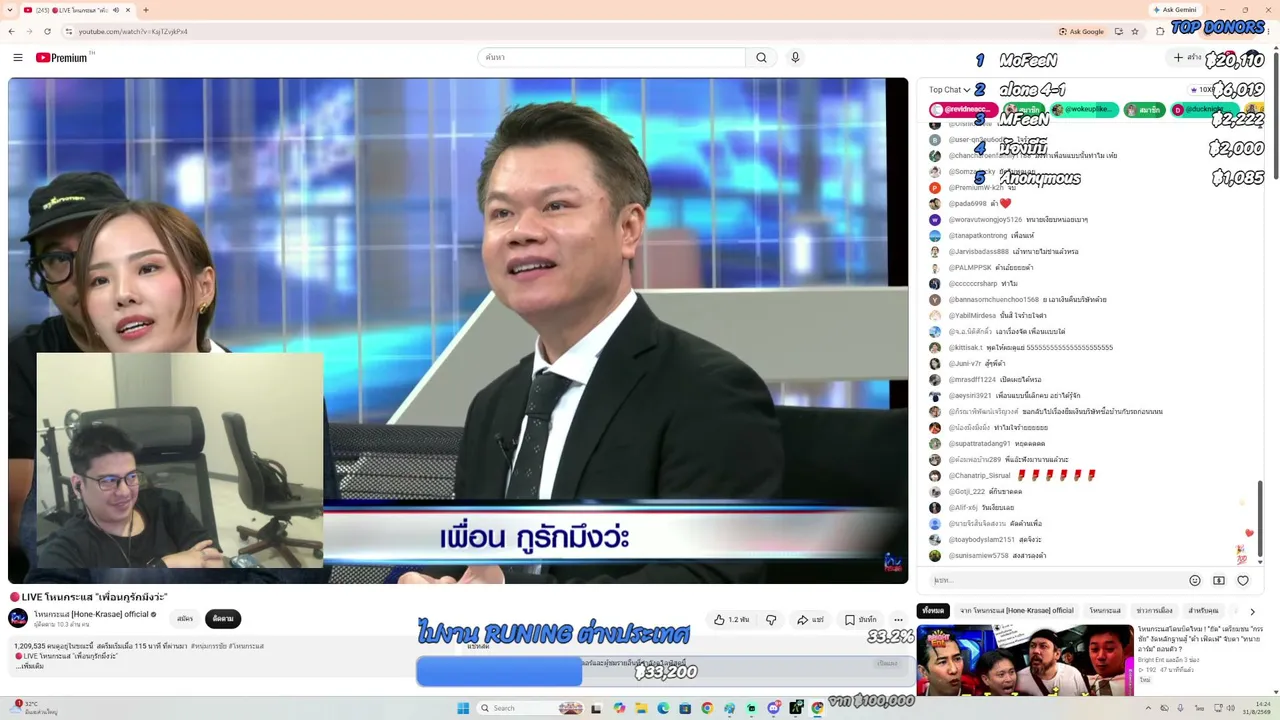Share the live stream video
This screenshot has height=720, width=1280.
(811, 620)
